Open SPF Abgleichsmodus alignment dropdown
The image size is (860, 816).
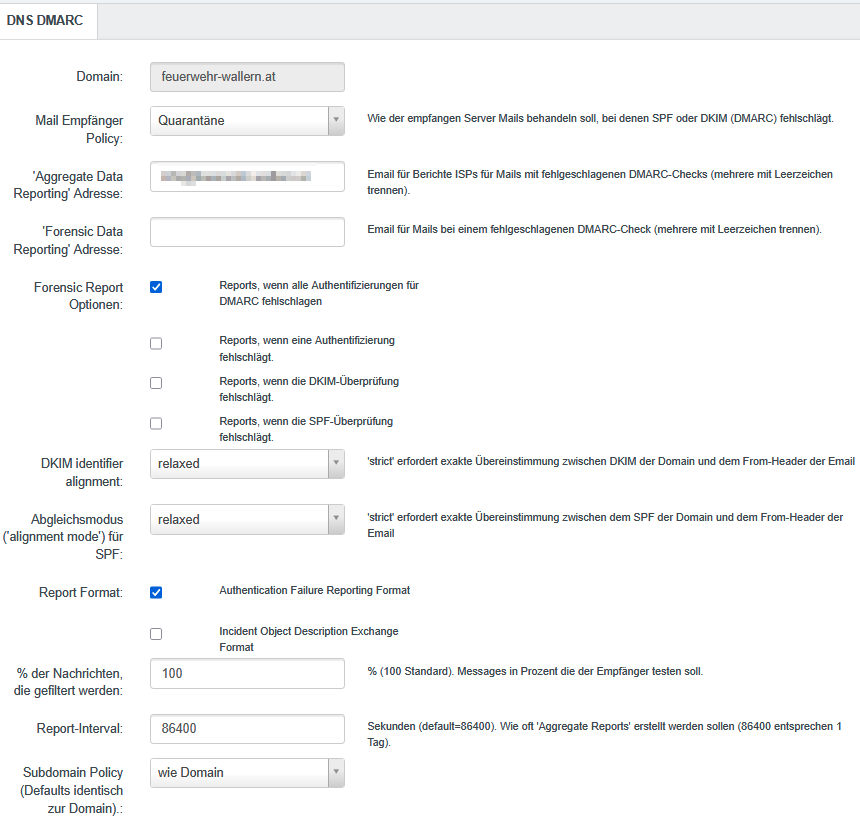336,520
